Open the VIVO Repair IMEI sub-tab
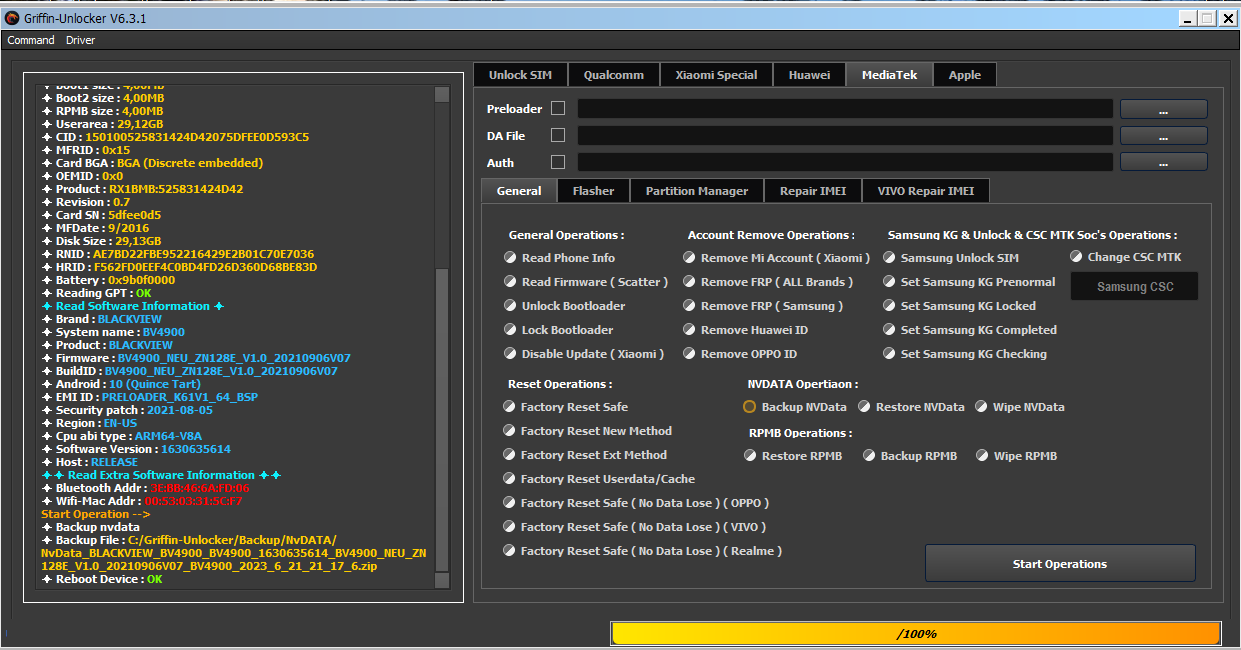The width and height of the screenshot is (1241, 650). [x=925, y=191]
